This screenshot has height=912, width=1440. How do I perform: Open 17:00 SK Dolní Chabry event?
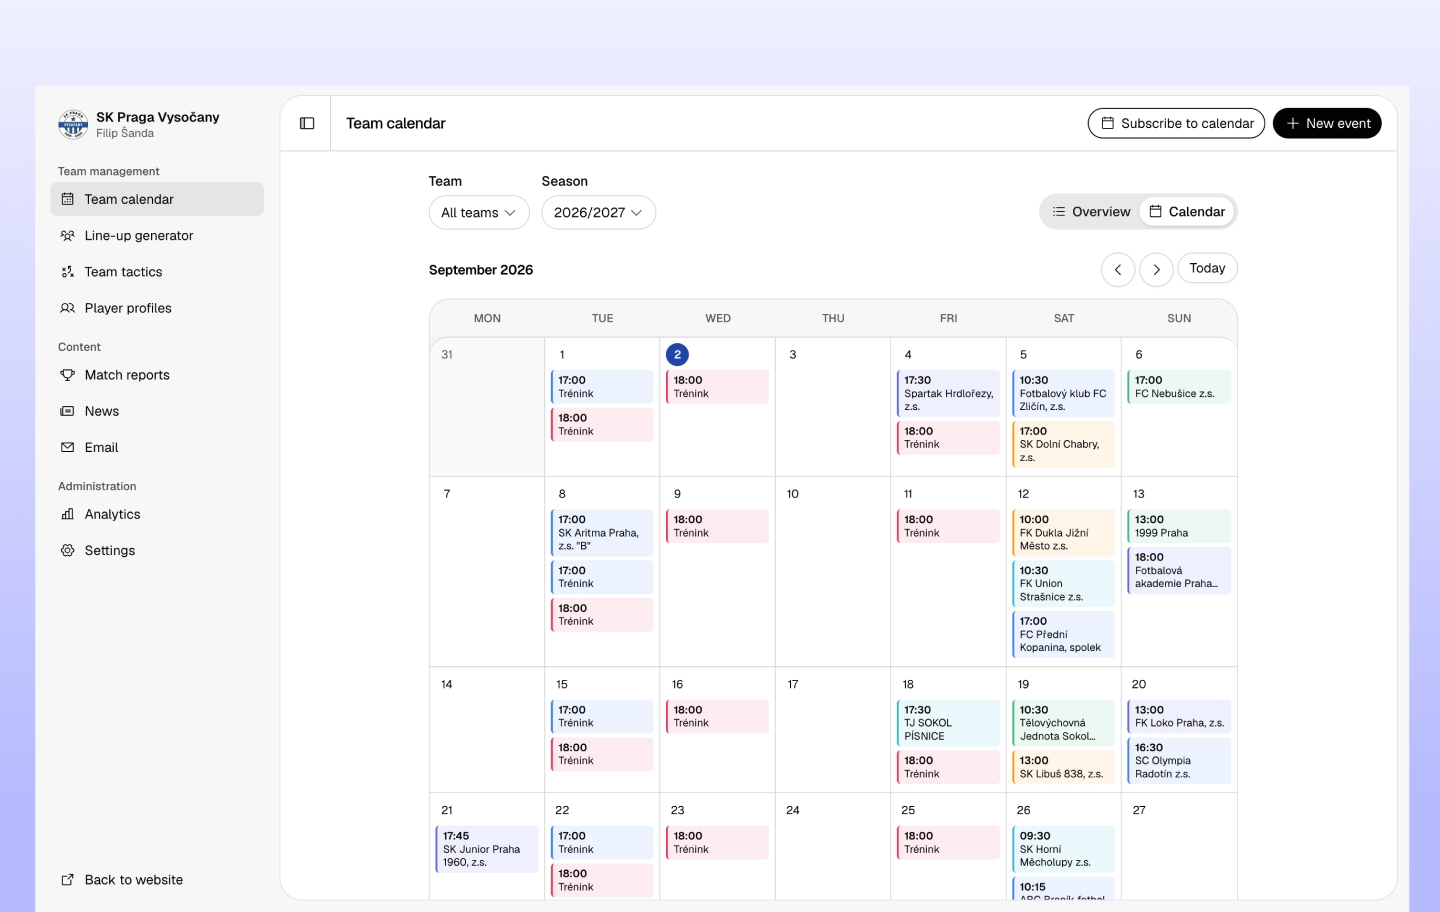coord(1063,444)
